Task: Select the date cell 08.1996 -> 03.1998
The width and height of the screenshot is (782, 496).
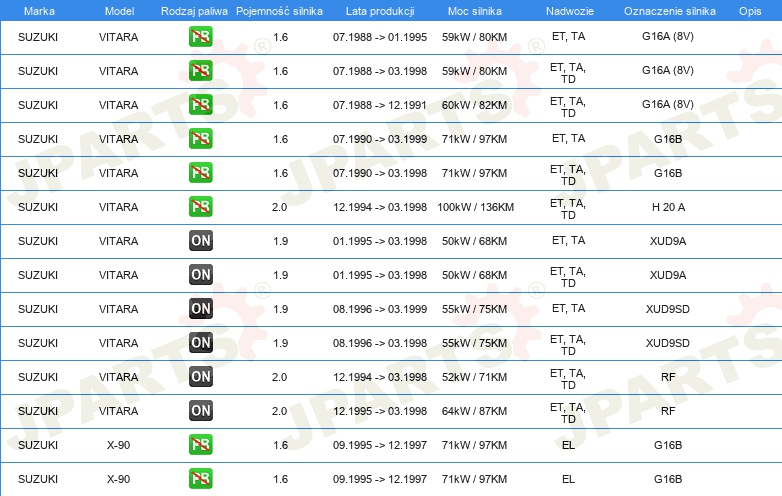Action: pos(380,343)
